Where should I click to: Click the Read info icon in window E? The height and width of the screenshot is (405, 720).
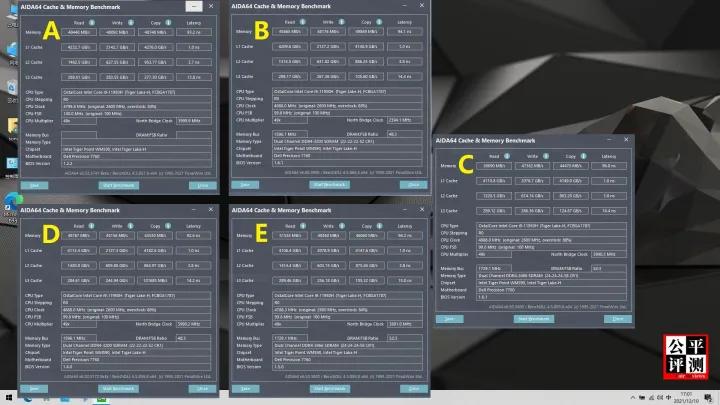click(x=303, y=226)
